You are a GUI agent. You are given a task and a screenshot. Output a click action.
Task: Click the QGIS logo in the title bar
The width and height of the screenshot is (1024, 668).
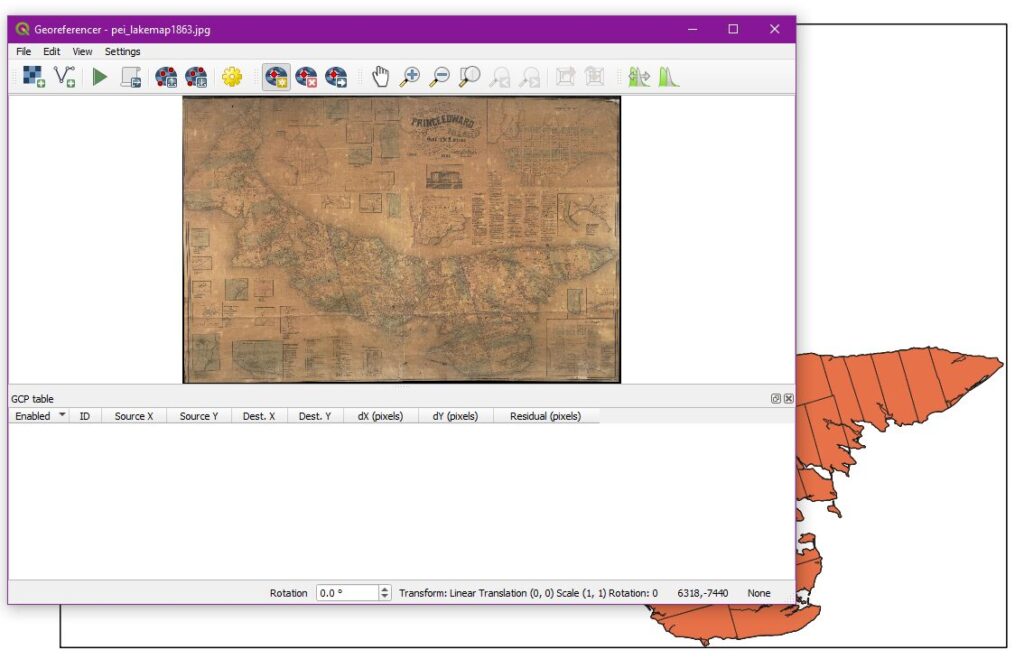pyautogui.click(x=23, y=29)
